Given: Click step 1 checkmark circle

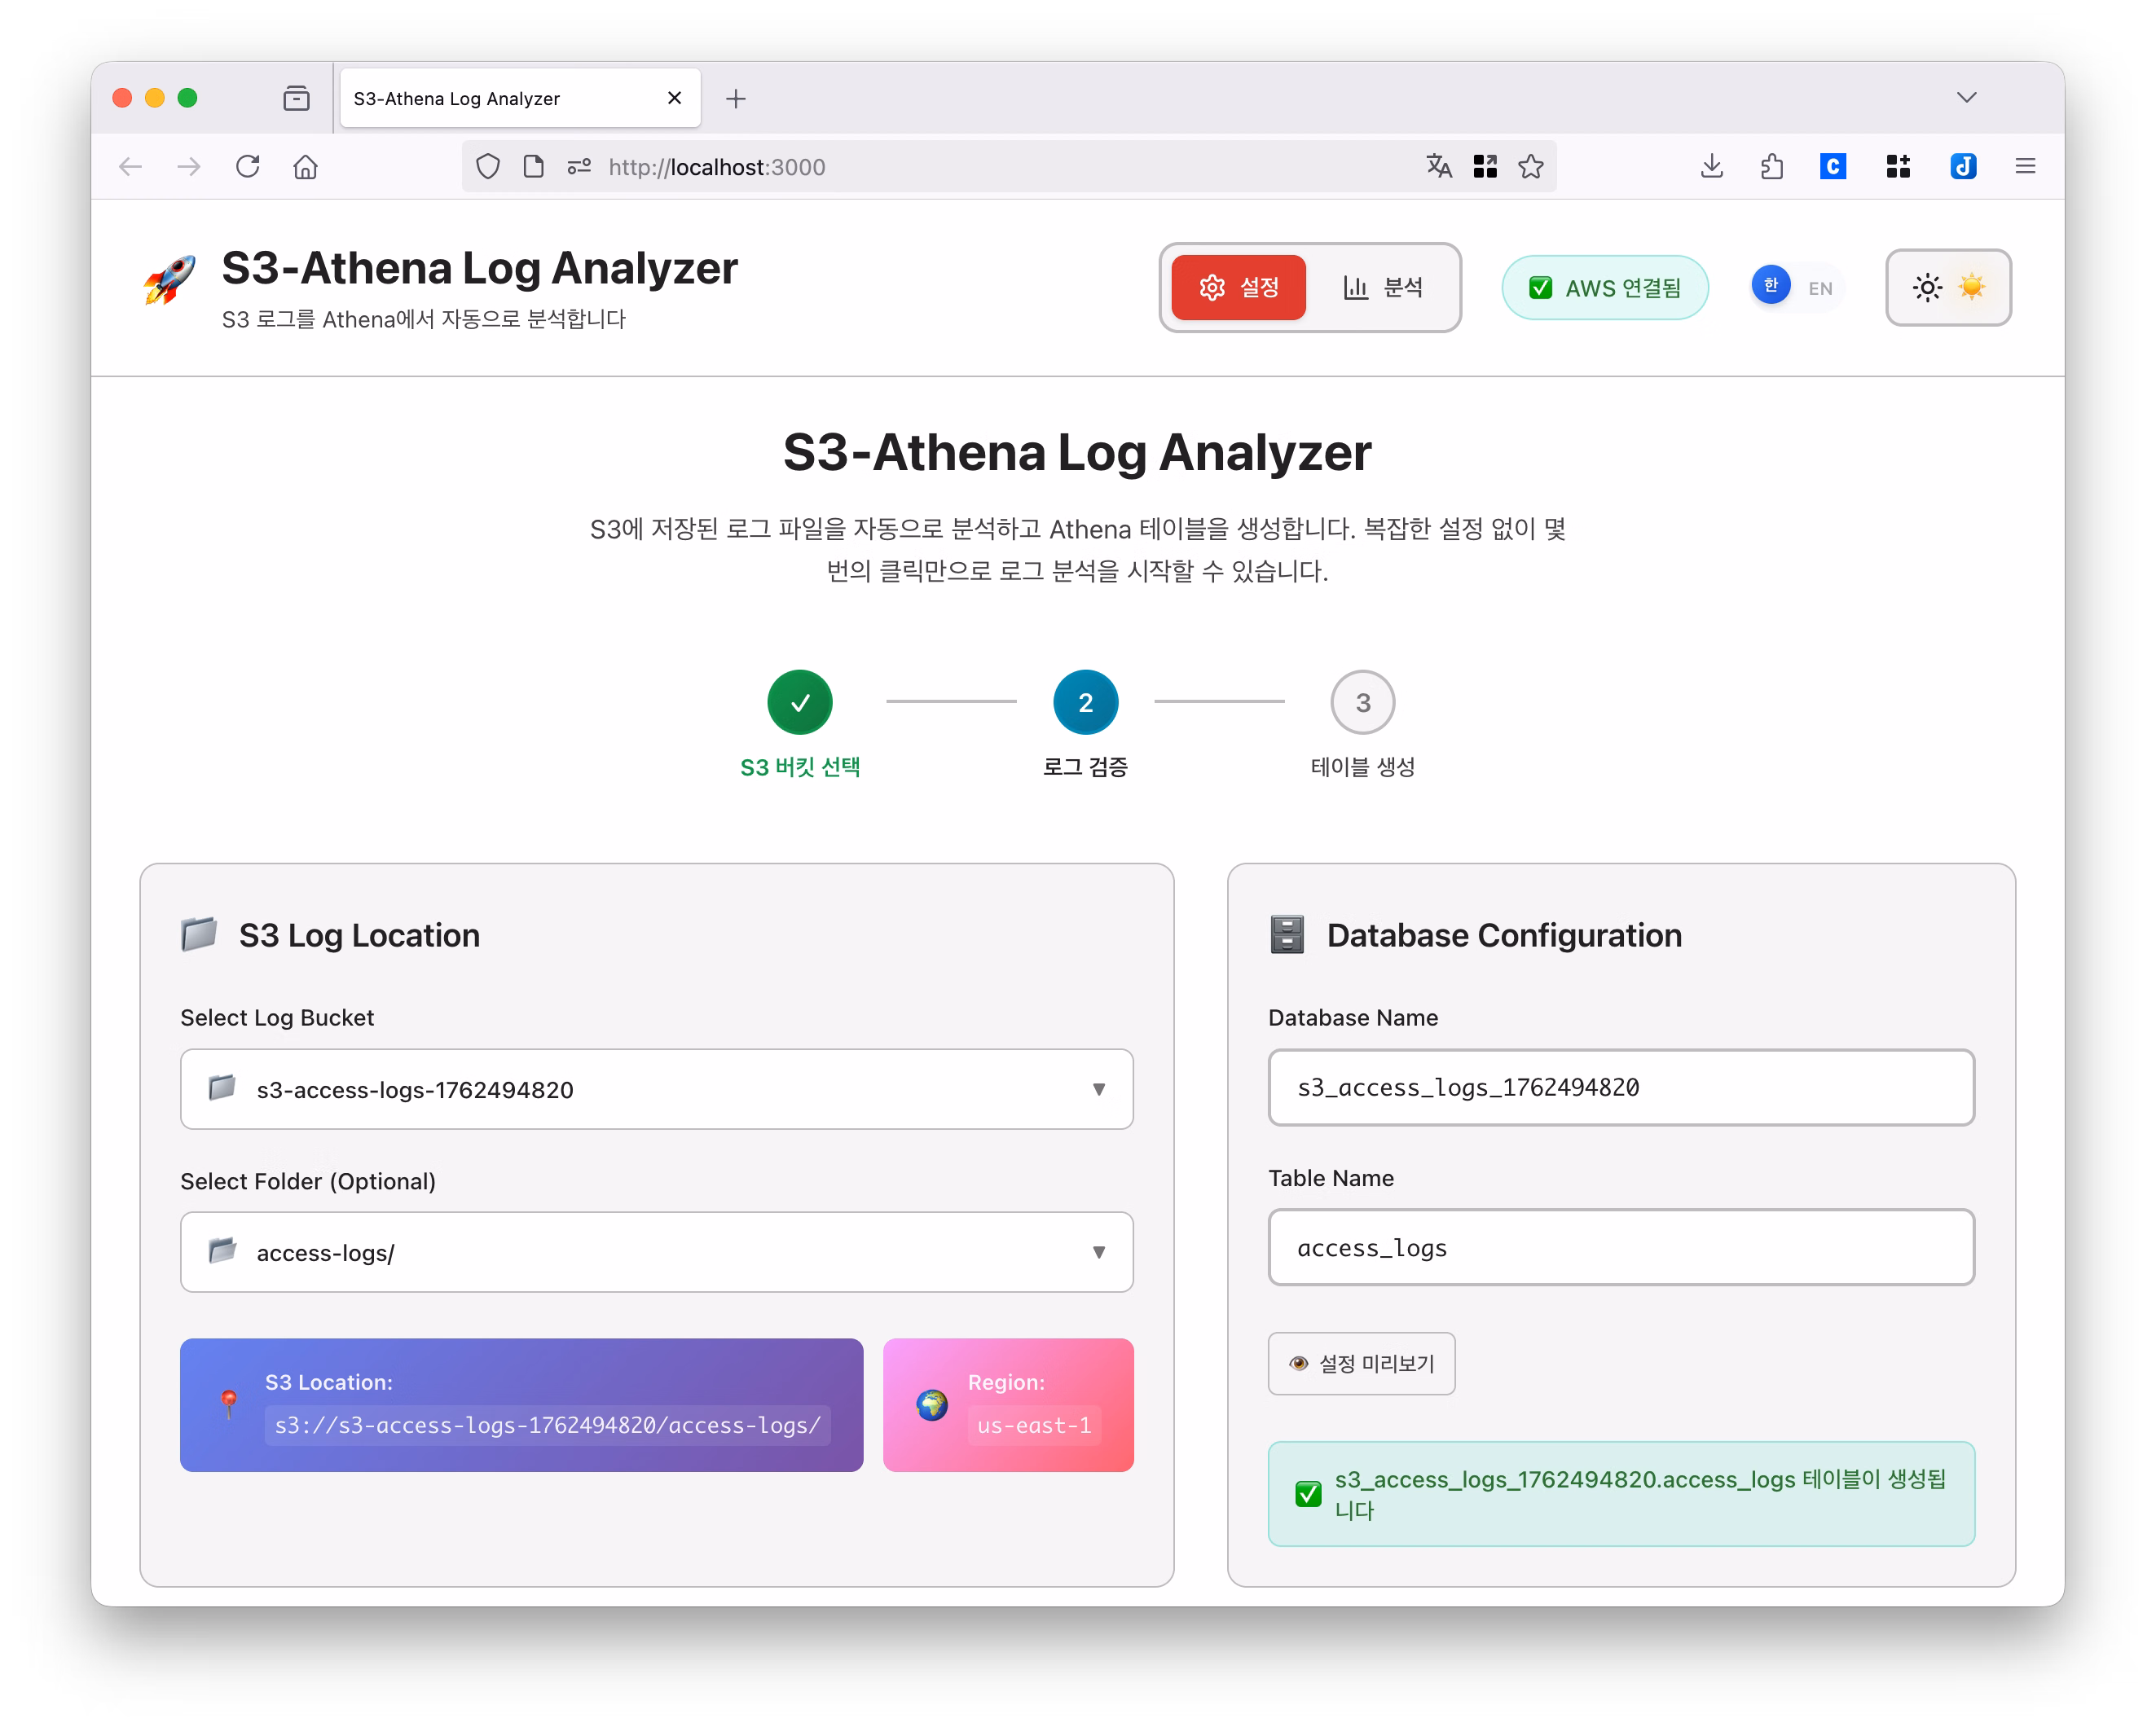Looking at the screenshot, I should click(800, 702).
